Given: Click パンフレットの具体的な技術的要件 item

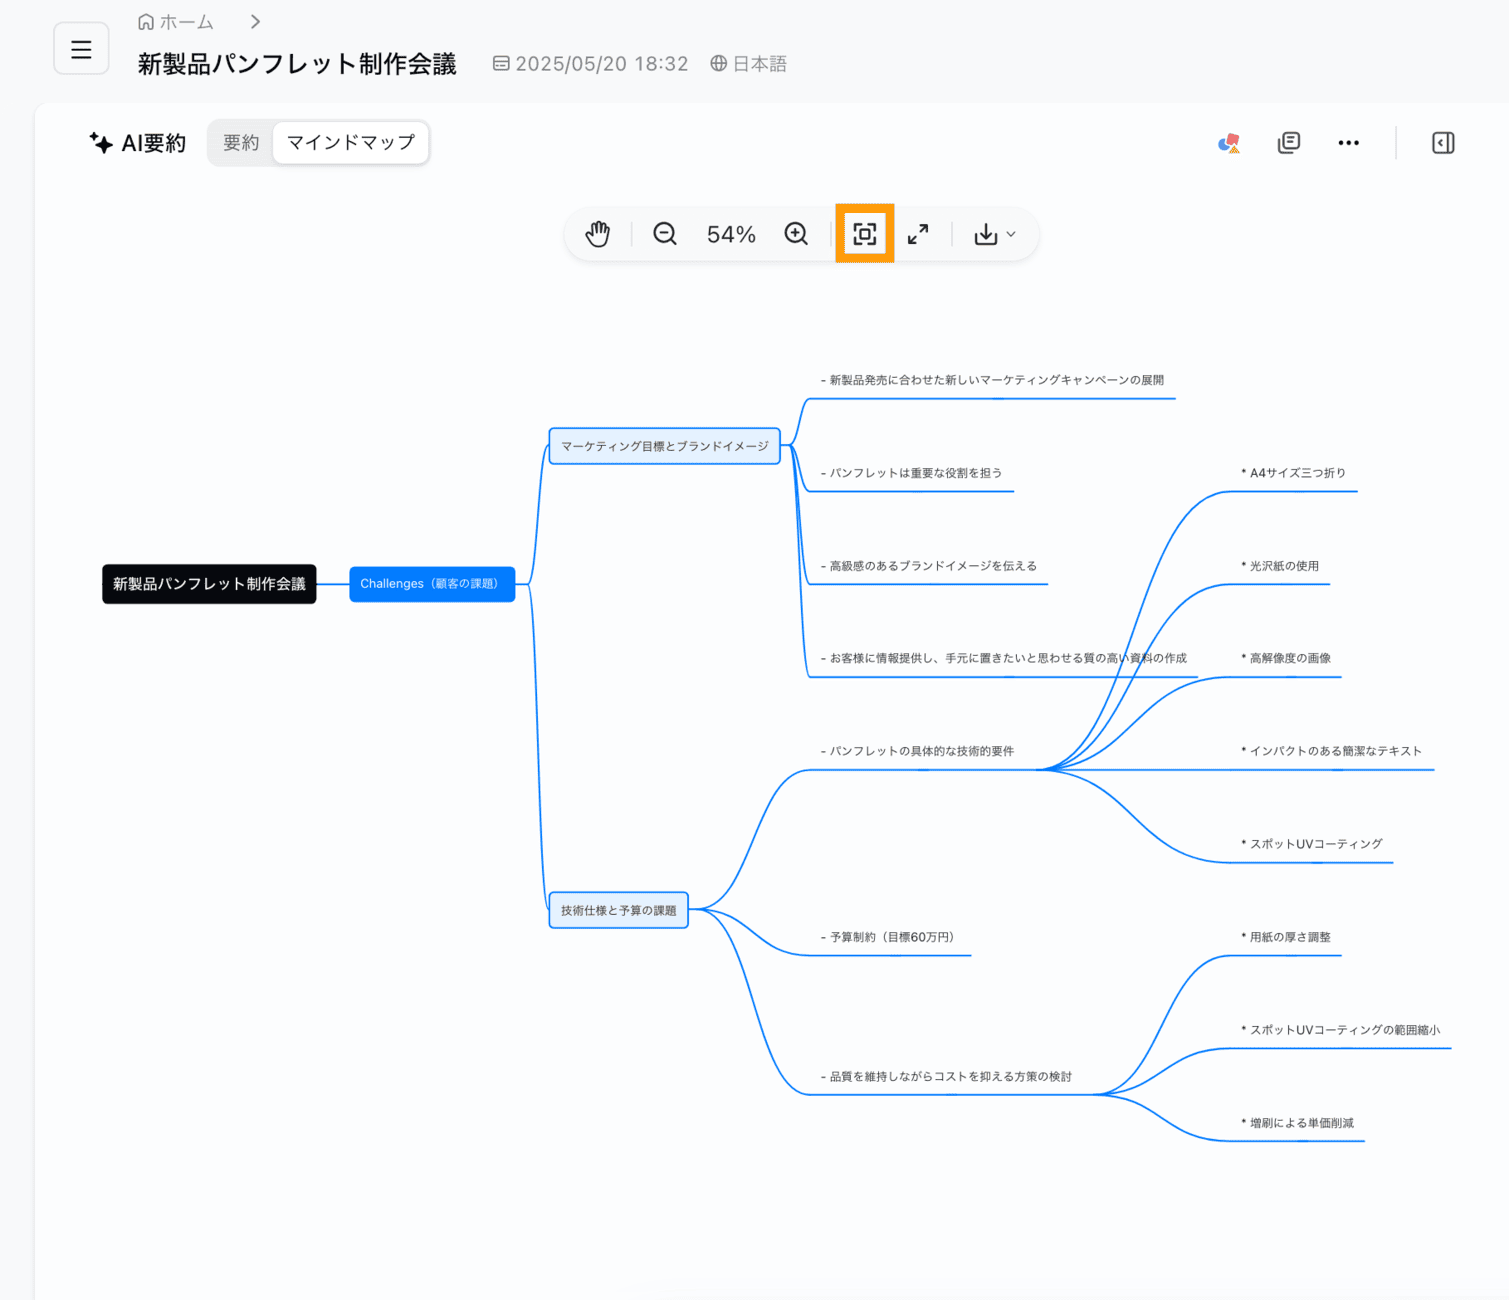Looking at the screenshot, I should (x=917, y=751).
